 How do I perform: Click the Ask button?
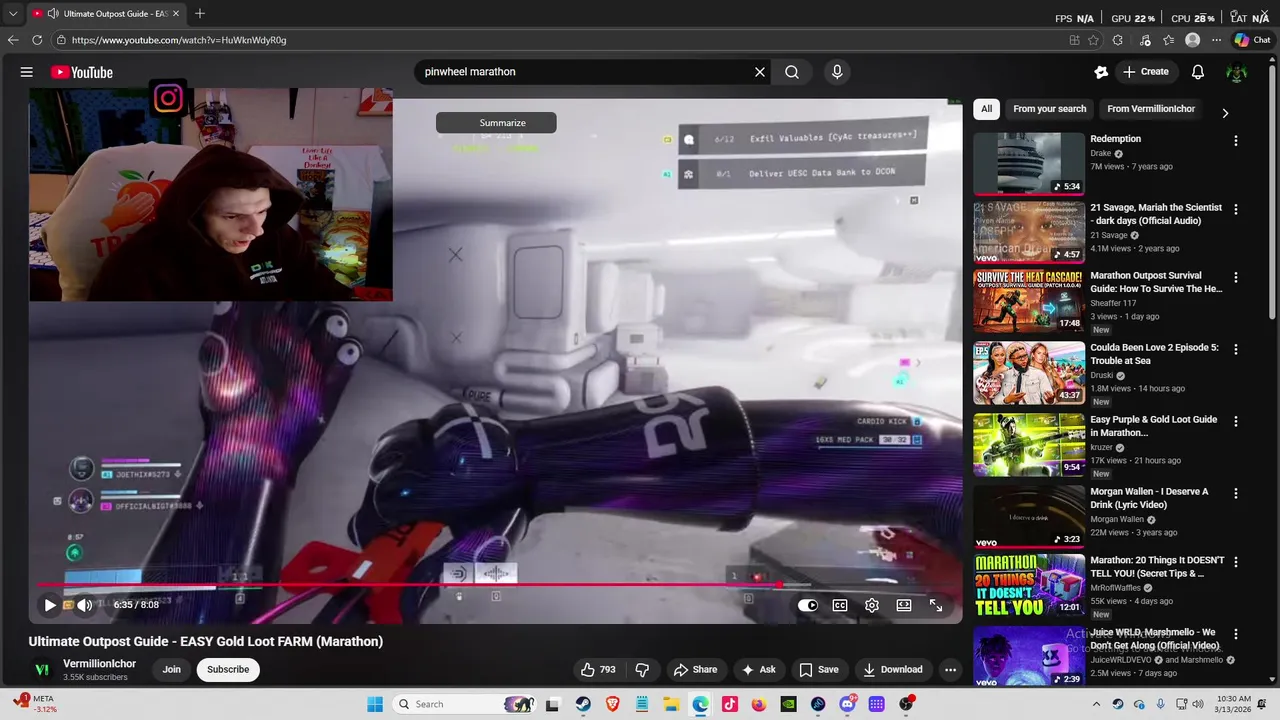[x=758, y=670]
